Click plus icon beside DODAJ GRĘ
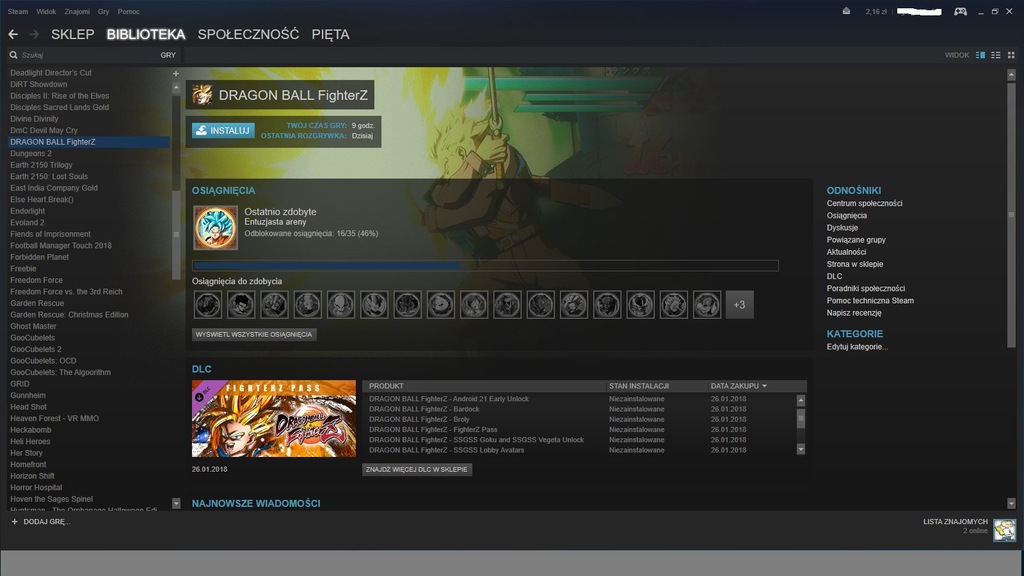Viewport: 1024px width, 576px height. [x=14, y=522]
